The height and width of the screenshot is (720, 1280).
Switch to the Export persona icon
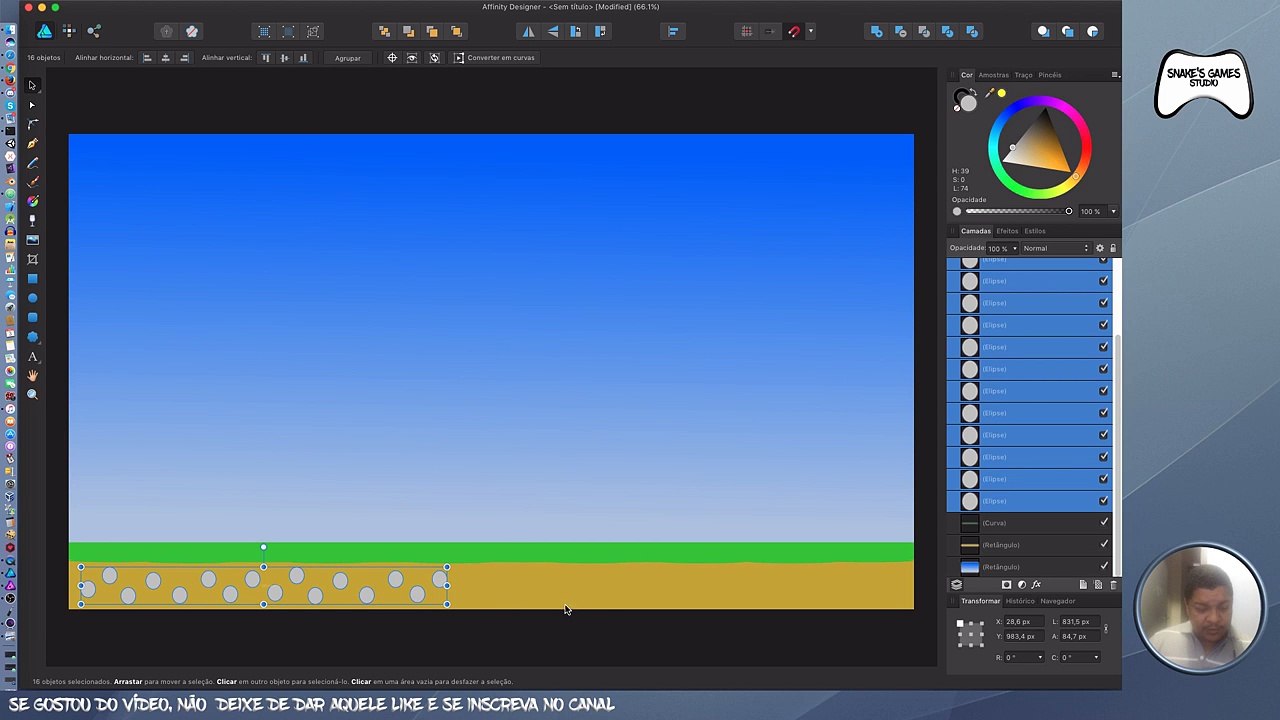94,32
